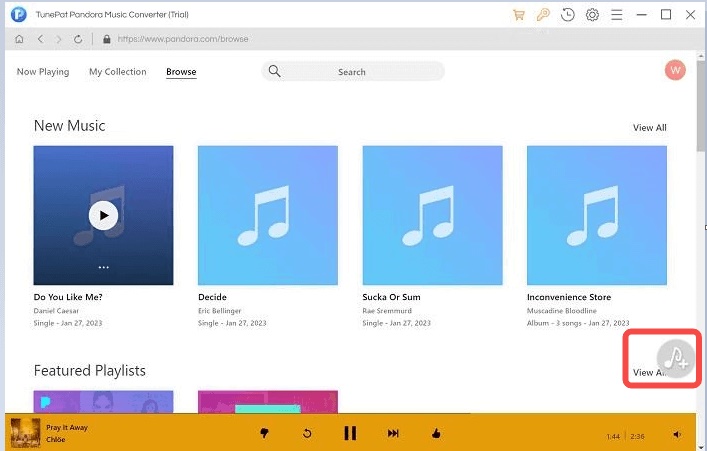707x451 pixels.
Task: Open more options dots on Do You Like Me?
Action: coord(103,267)
